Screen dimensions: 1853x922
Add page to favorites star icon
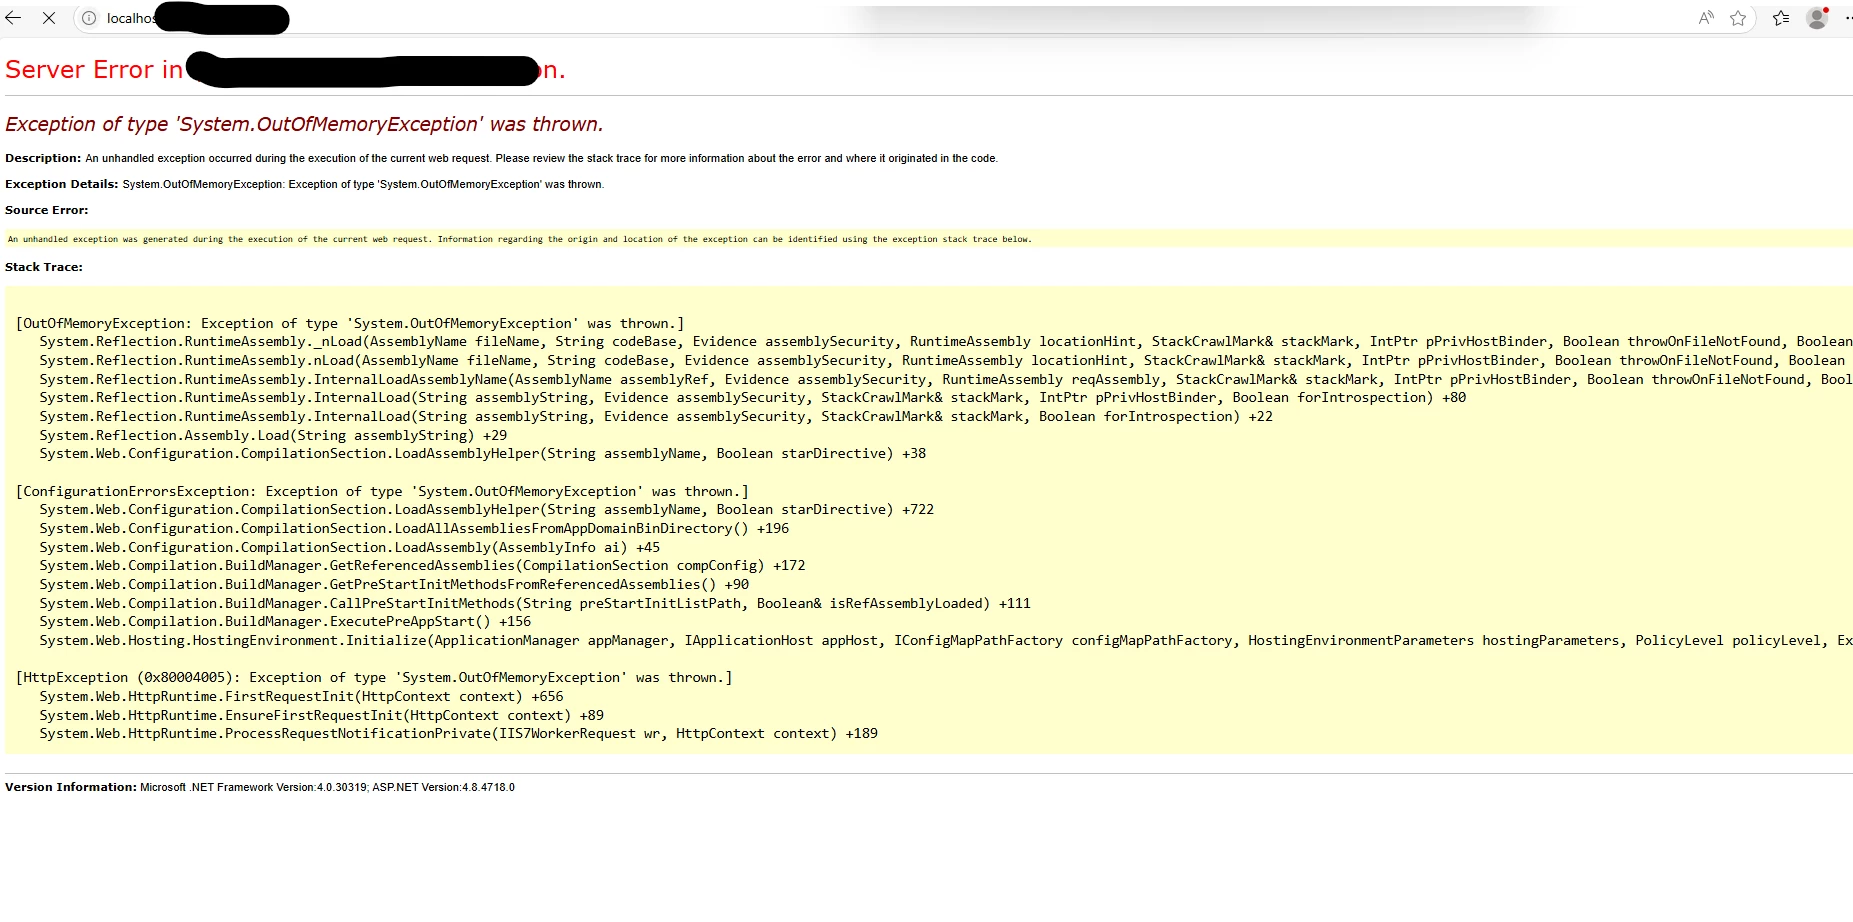(x=1738, y=18)
